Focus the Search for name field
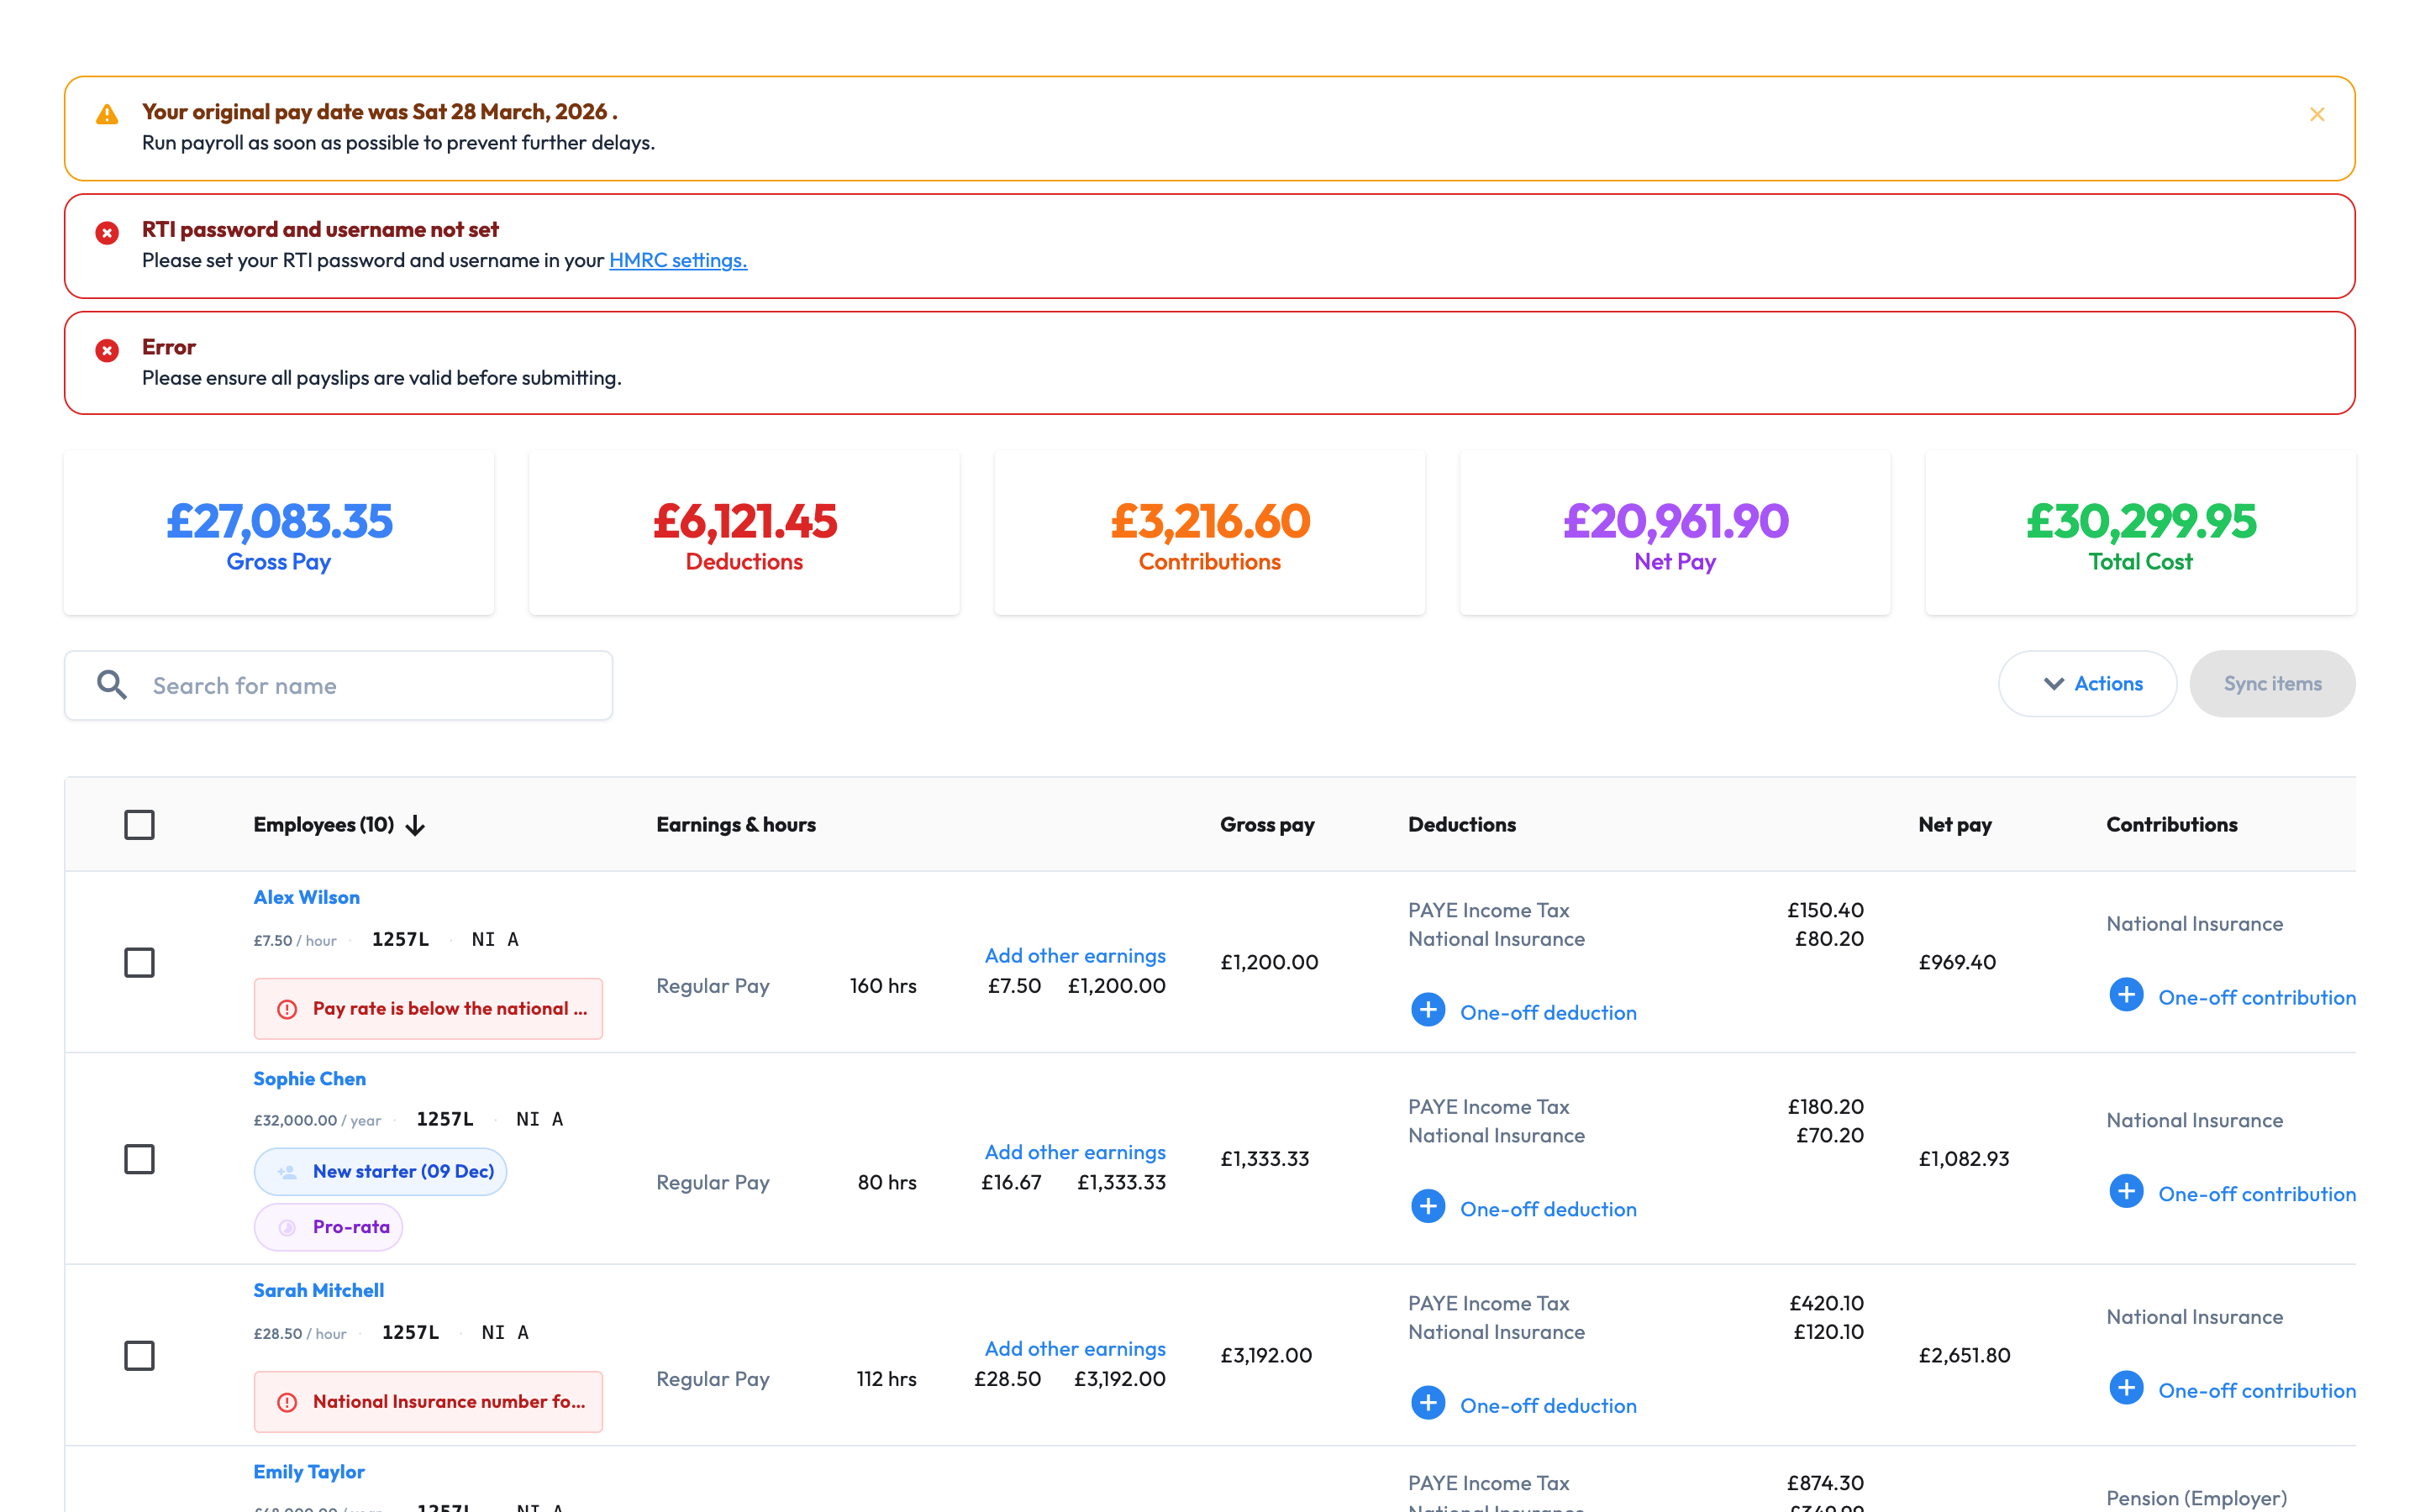2420x1512 pixels. tap(339, 685)
